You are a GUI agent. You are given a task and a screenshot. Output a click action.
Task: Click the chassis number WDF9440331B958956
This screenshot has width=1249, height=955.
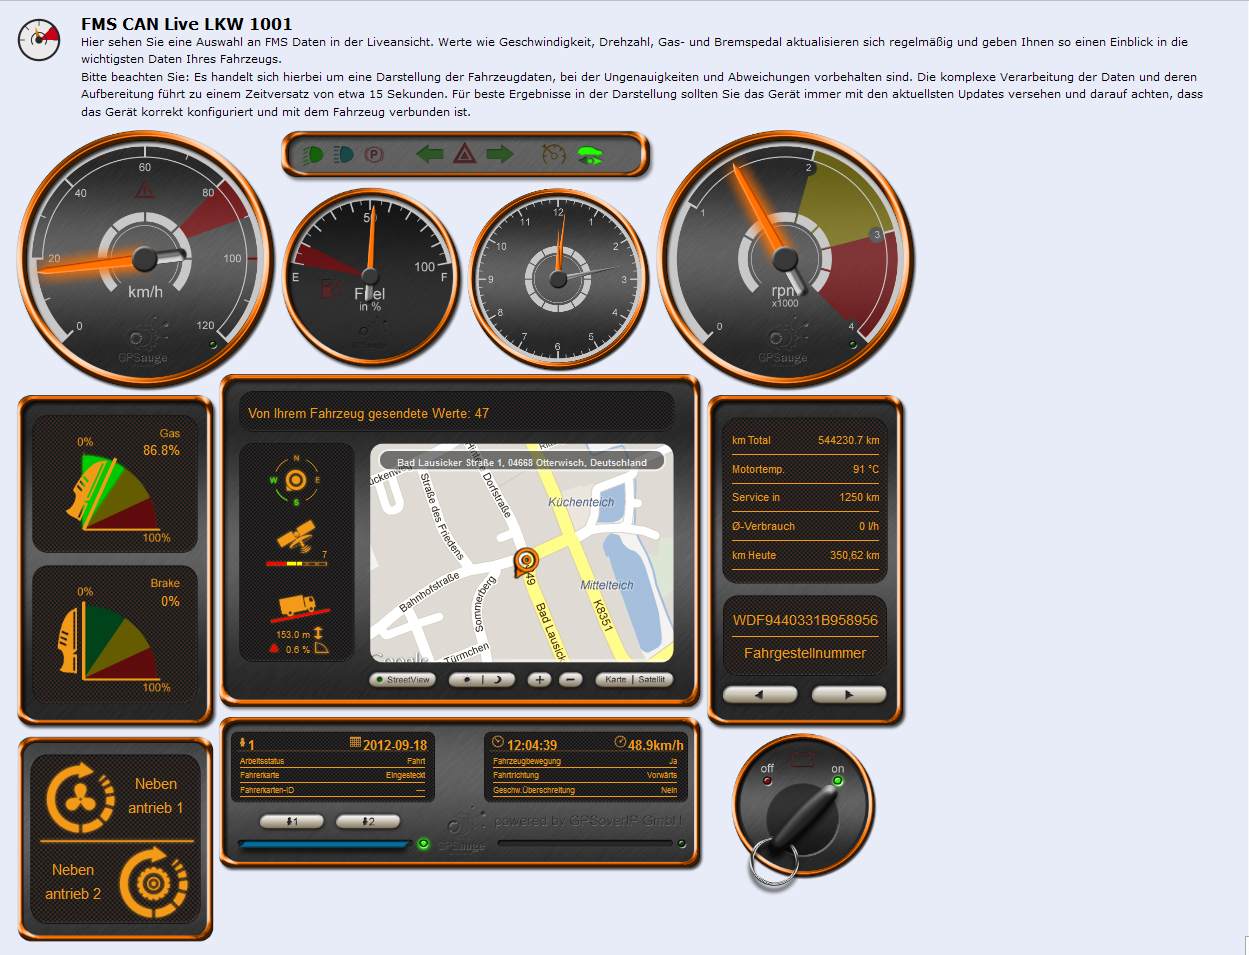pyautogui.click(x=805, y=620)
